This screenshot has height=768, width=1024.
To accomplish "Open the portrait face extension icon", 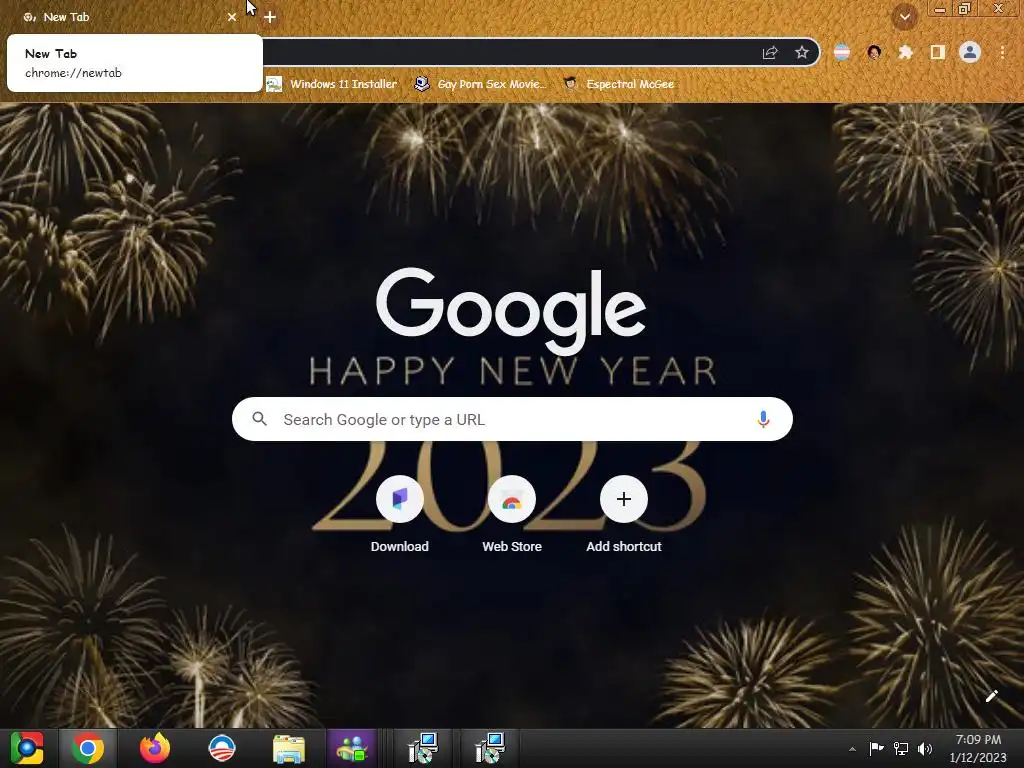I will coord(874,52).
